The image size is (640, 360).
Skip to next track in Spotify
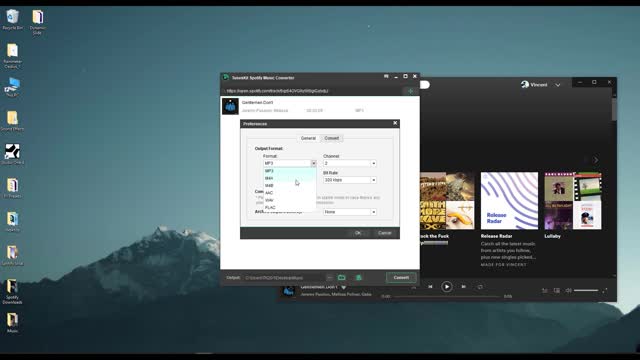pos(464,287)
